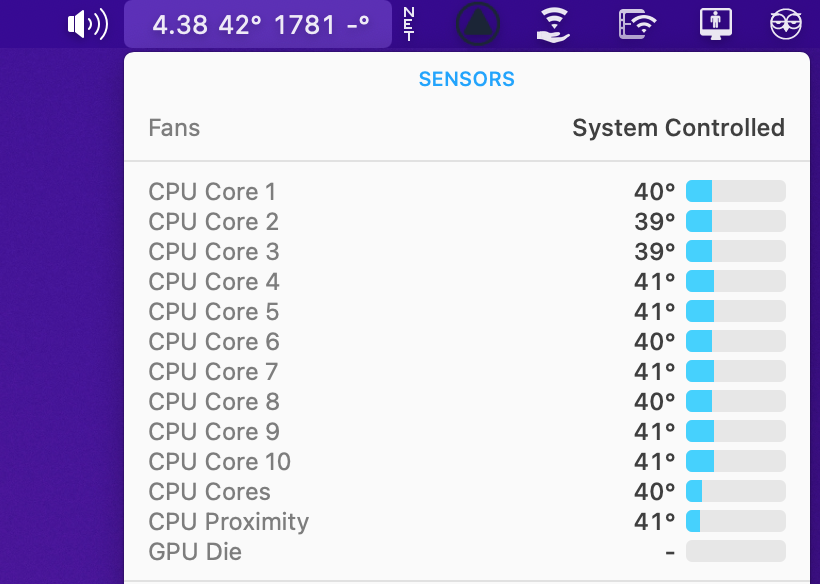The image size is (820, 584).
Task: Select the SENSORS header title
Action: tap(466, 79)
